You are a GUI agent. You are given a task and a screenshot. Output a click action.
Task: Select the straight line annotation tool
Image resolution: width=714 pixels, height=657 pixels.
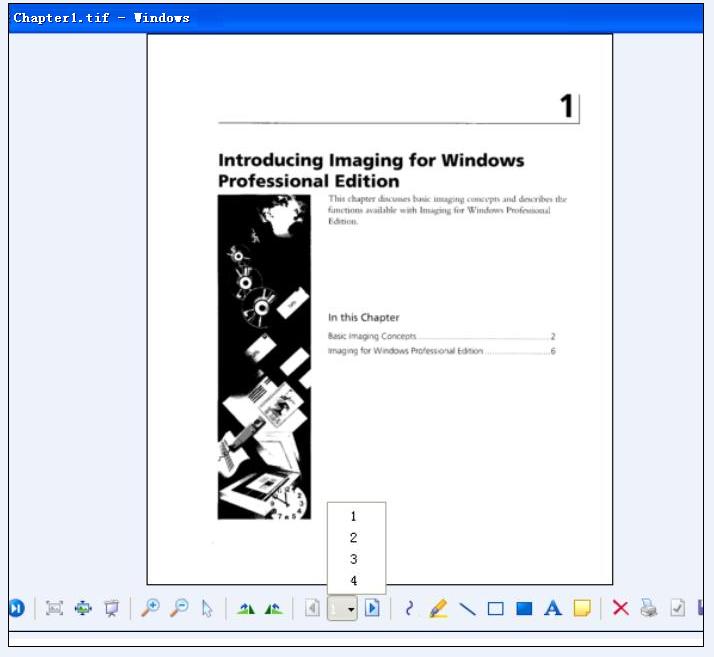tap(467, 609)
